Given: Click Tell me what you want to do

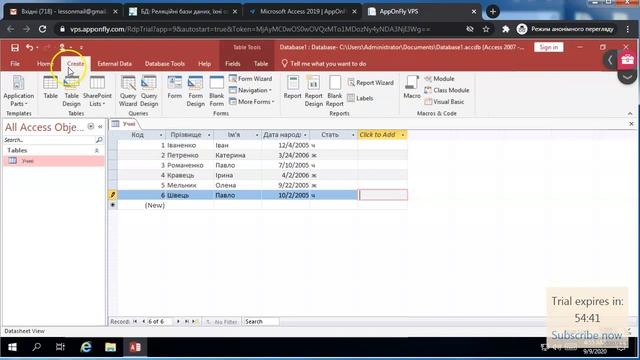Looking at the screenshot, I should click(324, 64).
